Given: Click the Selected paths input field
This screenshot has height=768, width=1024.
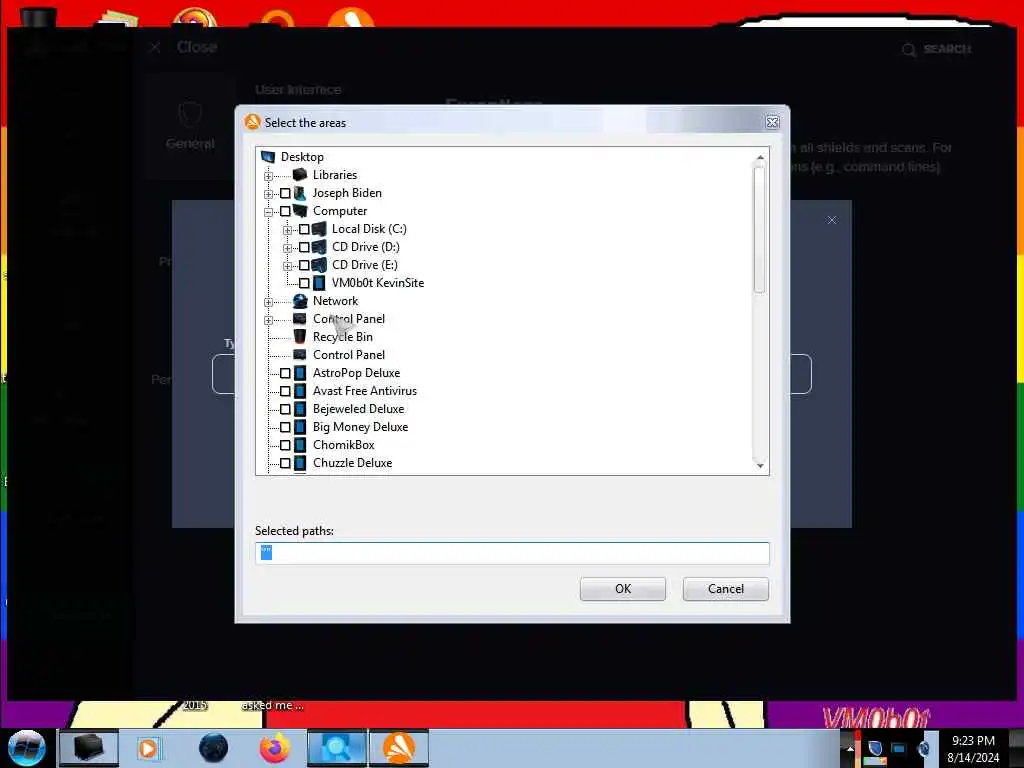Looking at the screenshot, I should [x=512, y=553].
